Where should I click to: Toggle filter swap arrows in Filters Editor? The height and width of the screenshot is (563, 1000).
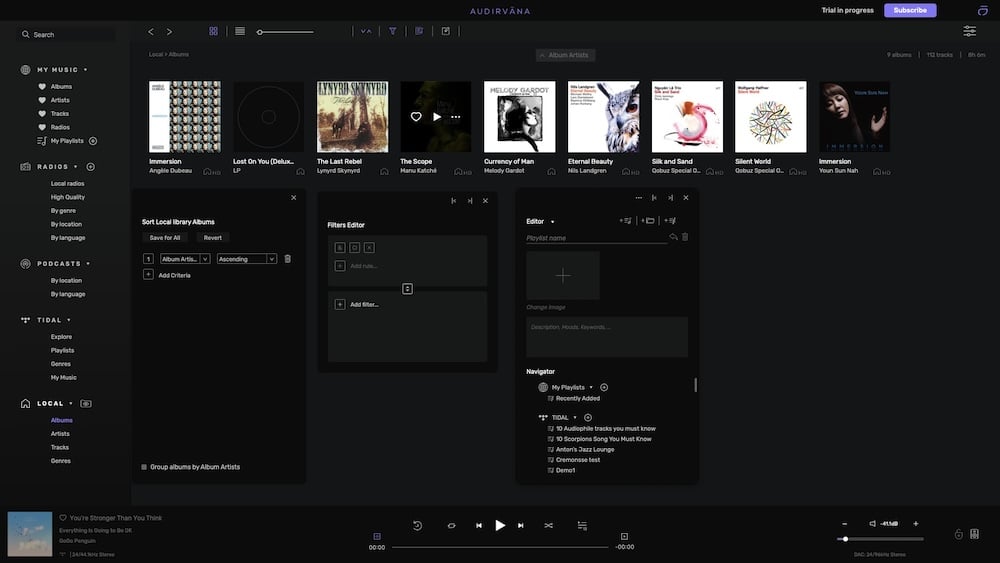pos(408,289)
